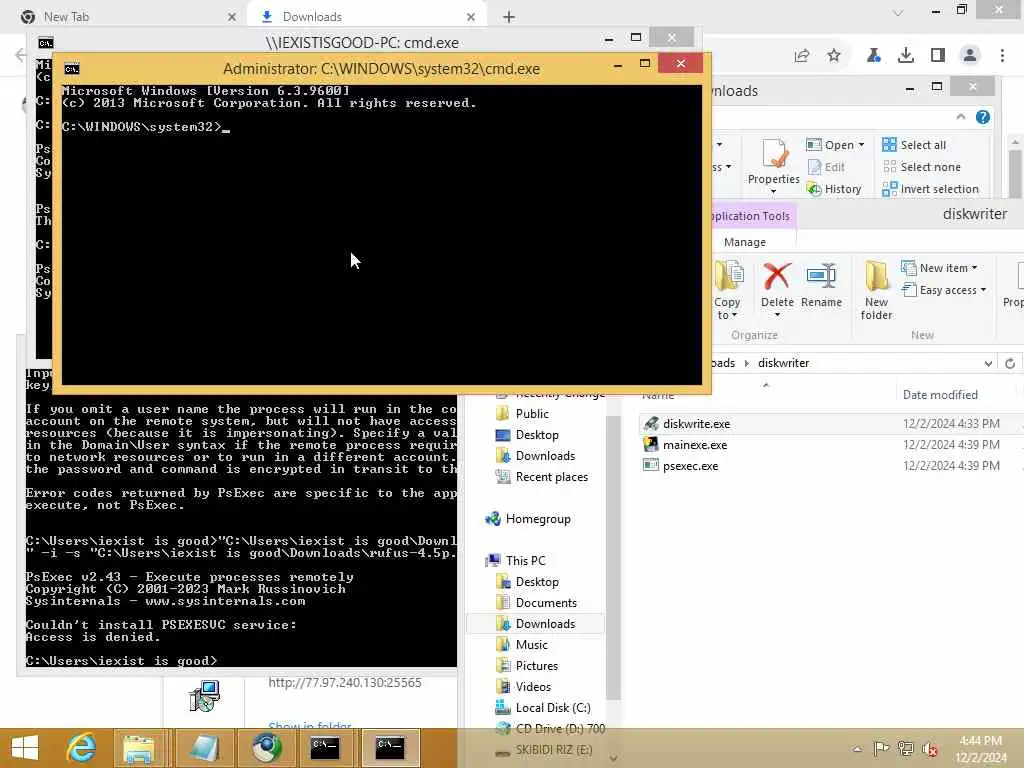Expand the Open dropdown in ribbon
Viewport: 1024px width, 768px height.
pos(861,145)
